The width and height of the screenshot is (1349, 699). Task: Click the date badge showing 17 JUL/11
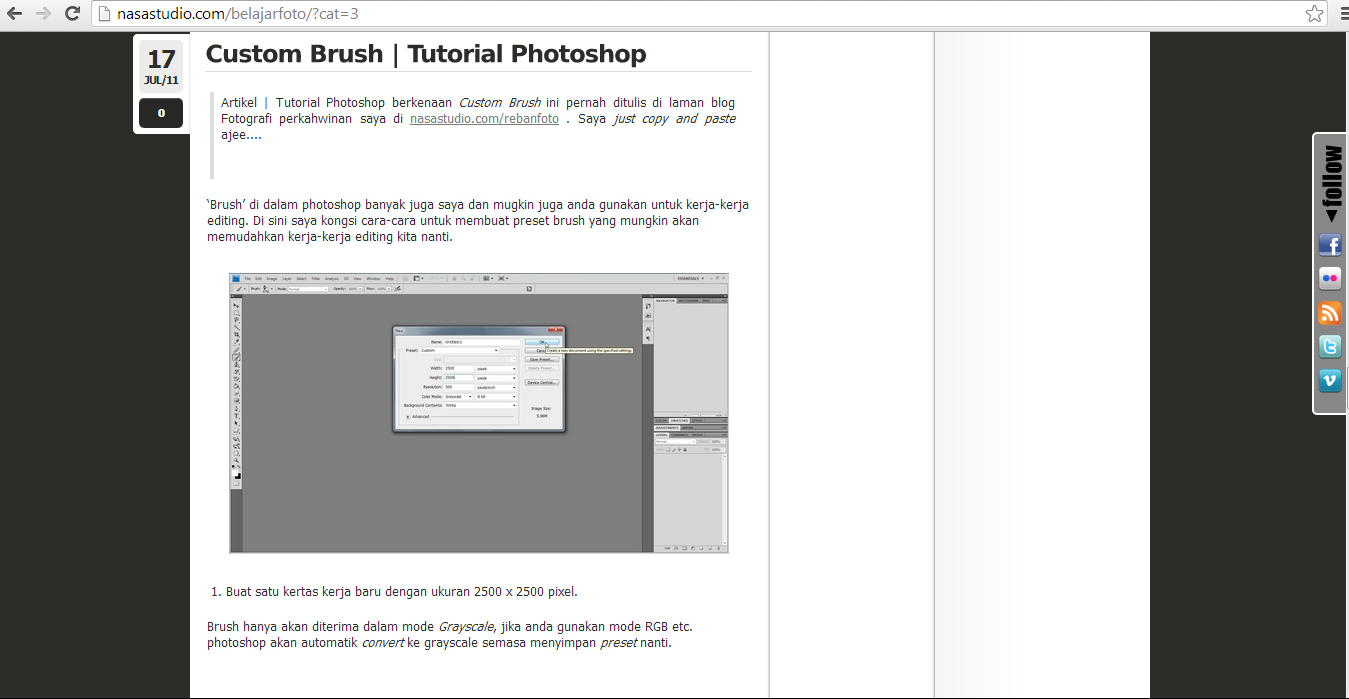pos(161,68)
